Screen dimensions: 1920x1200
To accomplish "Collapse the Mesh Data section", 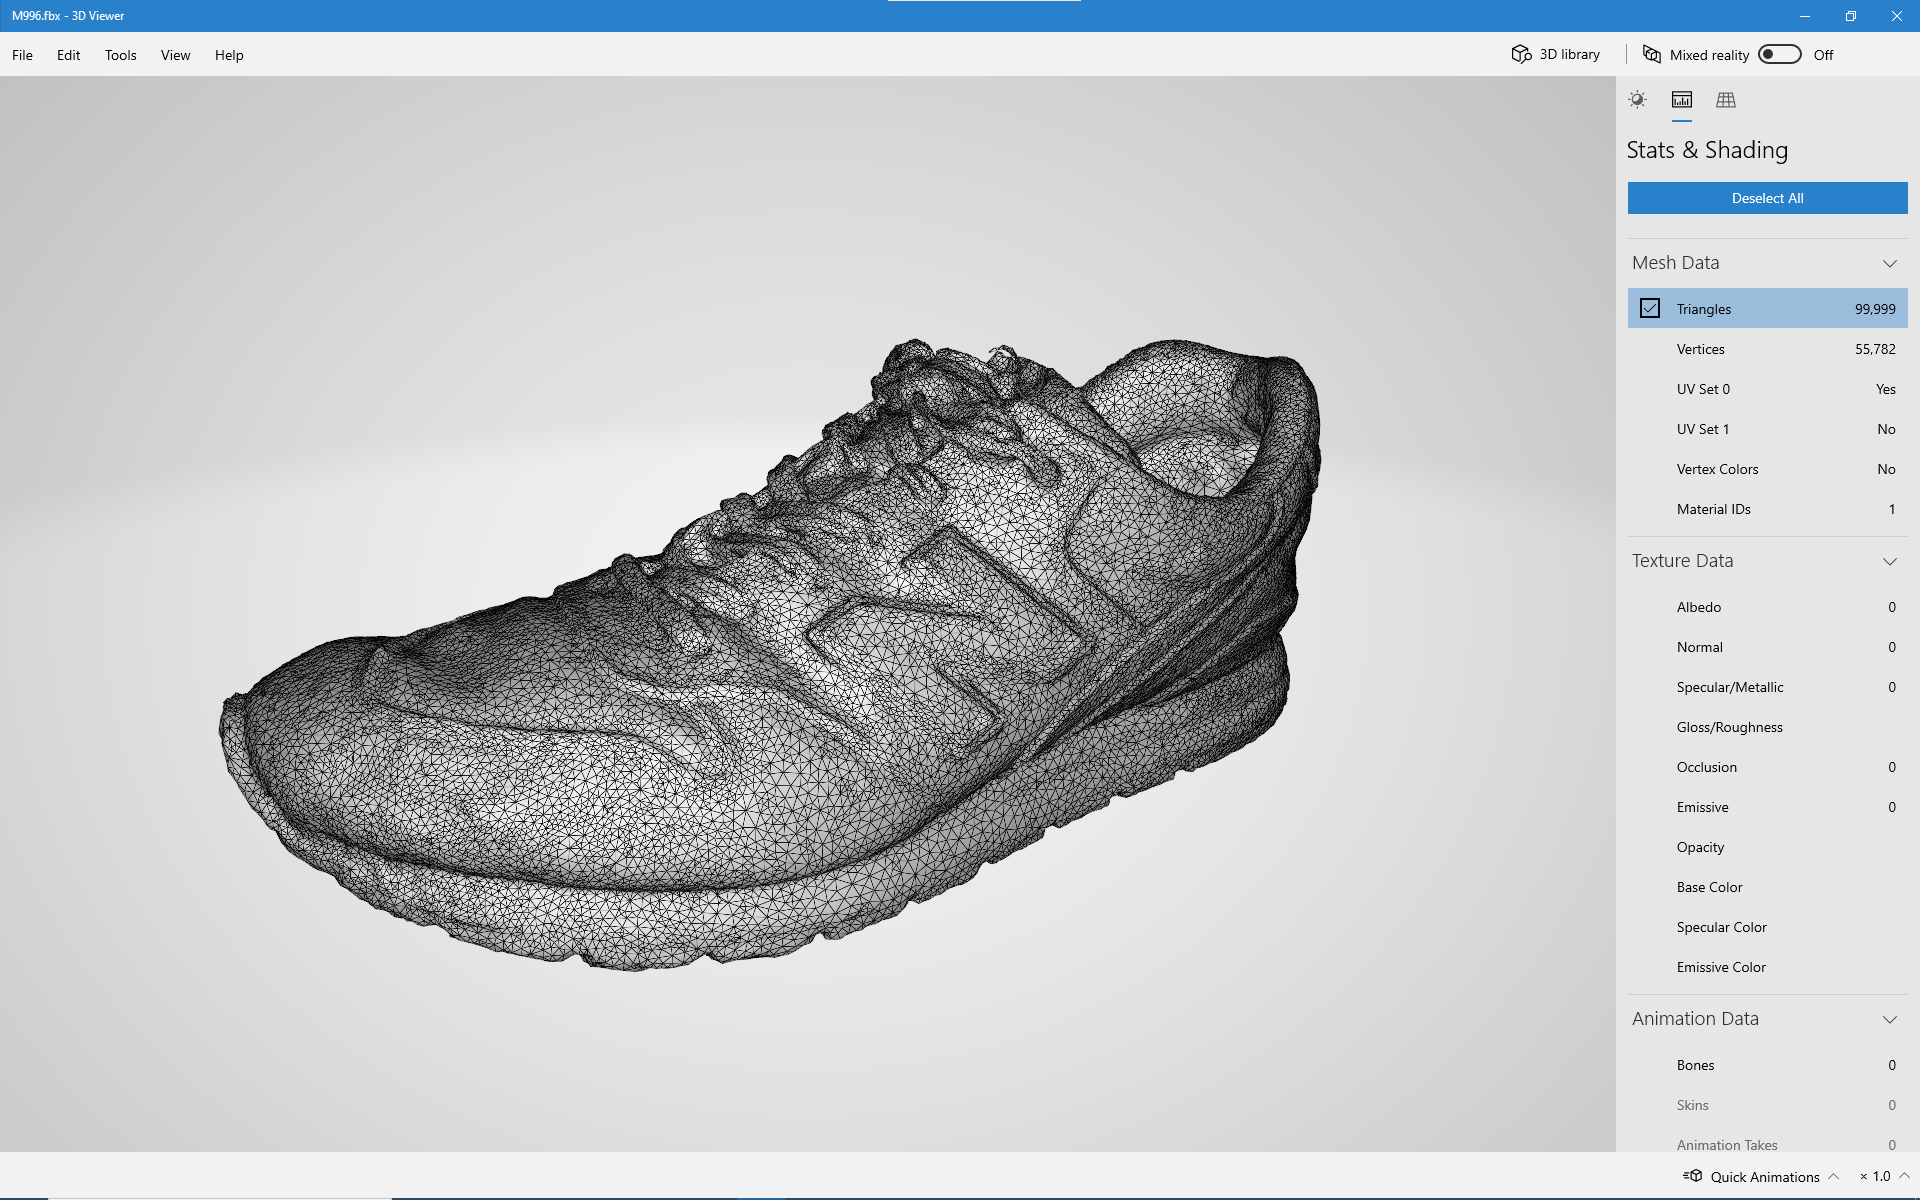I will pyautogui.click(x=1890, y=263).
